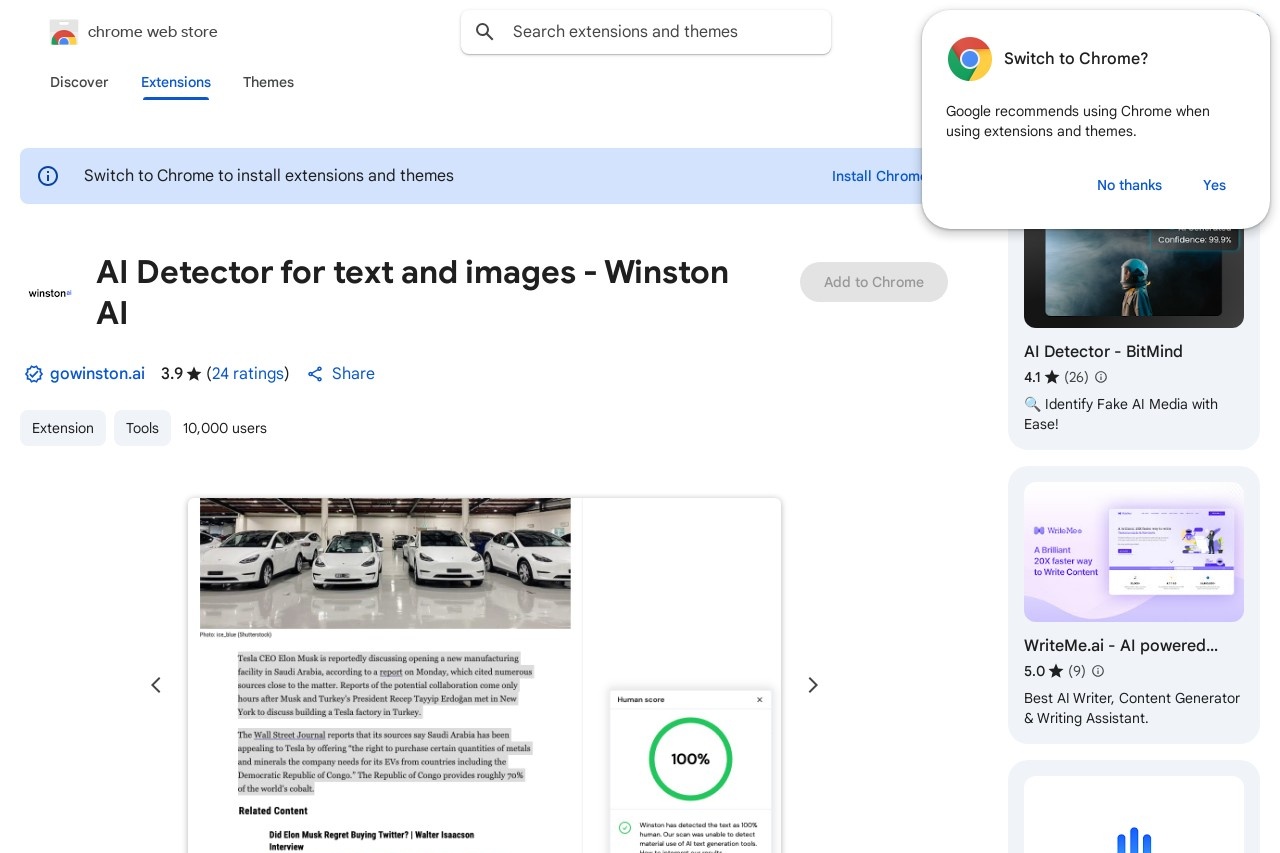Confirm with Yes in Chrome popup
This screenshot has width=1280, height=853.
pos(1214,185)
